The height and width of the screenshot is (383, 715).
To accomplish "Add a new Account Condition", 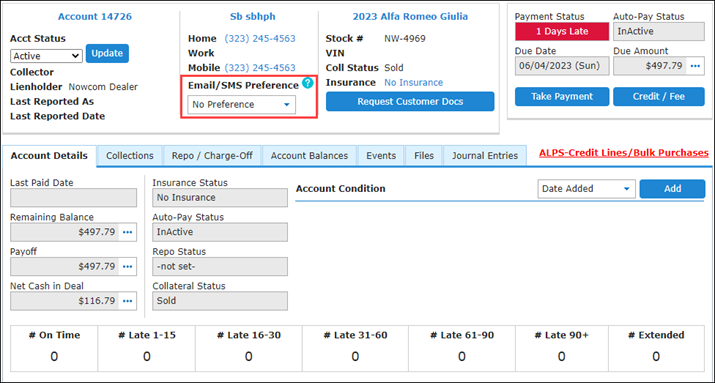I will click(672, 189).
